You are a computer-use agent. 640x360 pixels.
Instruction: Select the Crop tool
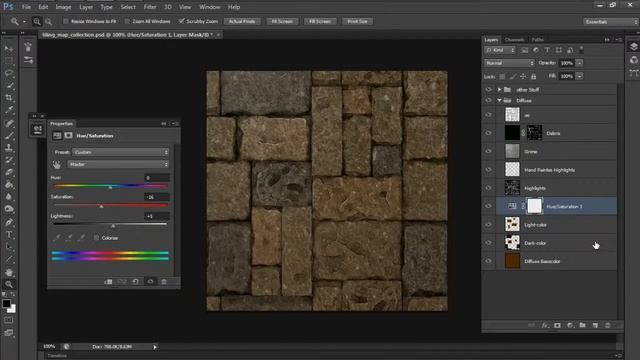click(x=9, y=98)
